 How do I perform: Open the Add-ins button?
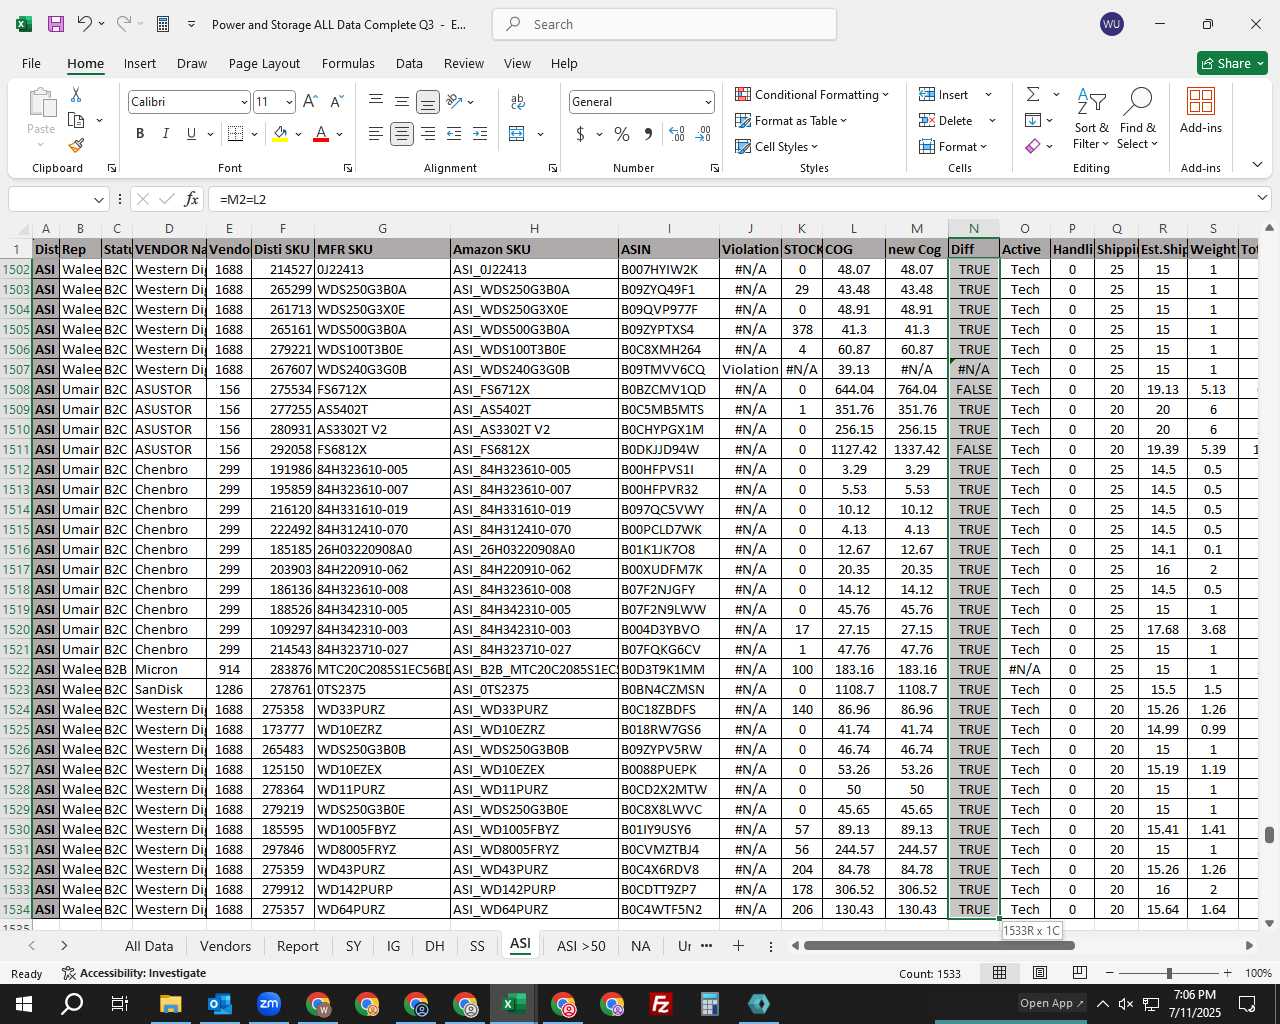1201,111
